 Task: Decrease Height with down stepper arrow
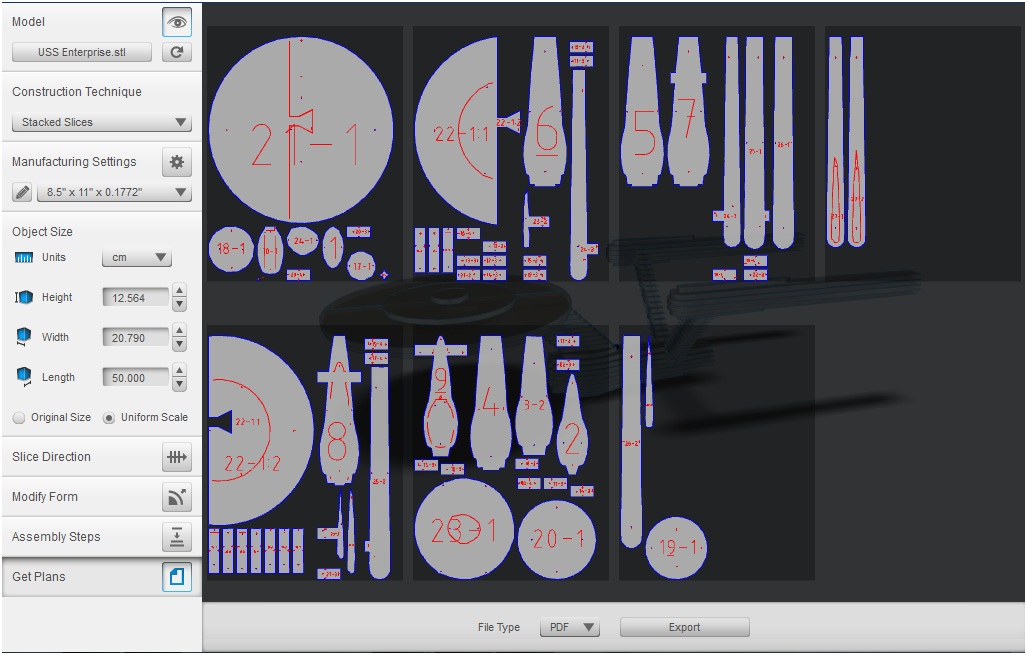tap(179, 305)
